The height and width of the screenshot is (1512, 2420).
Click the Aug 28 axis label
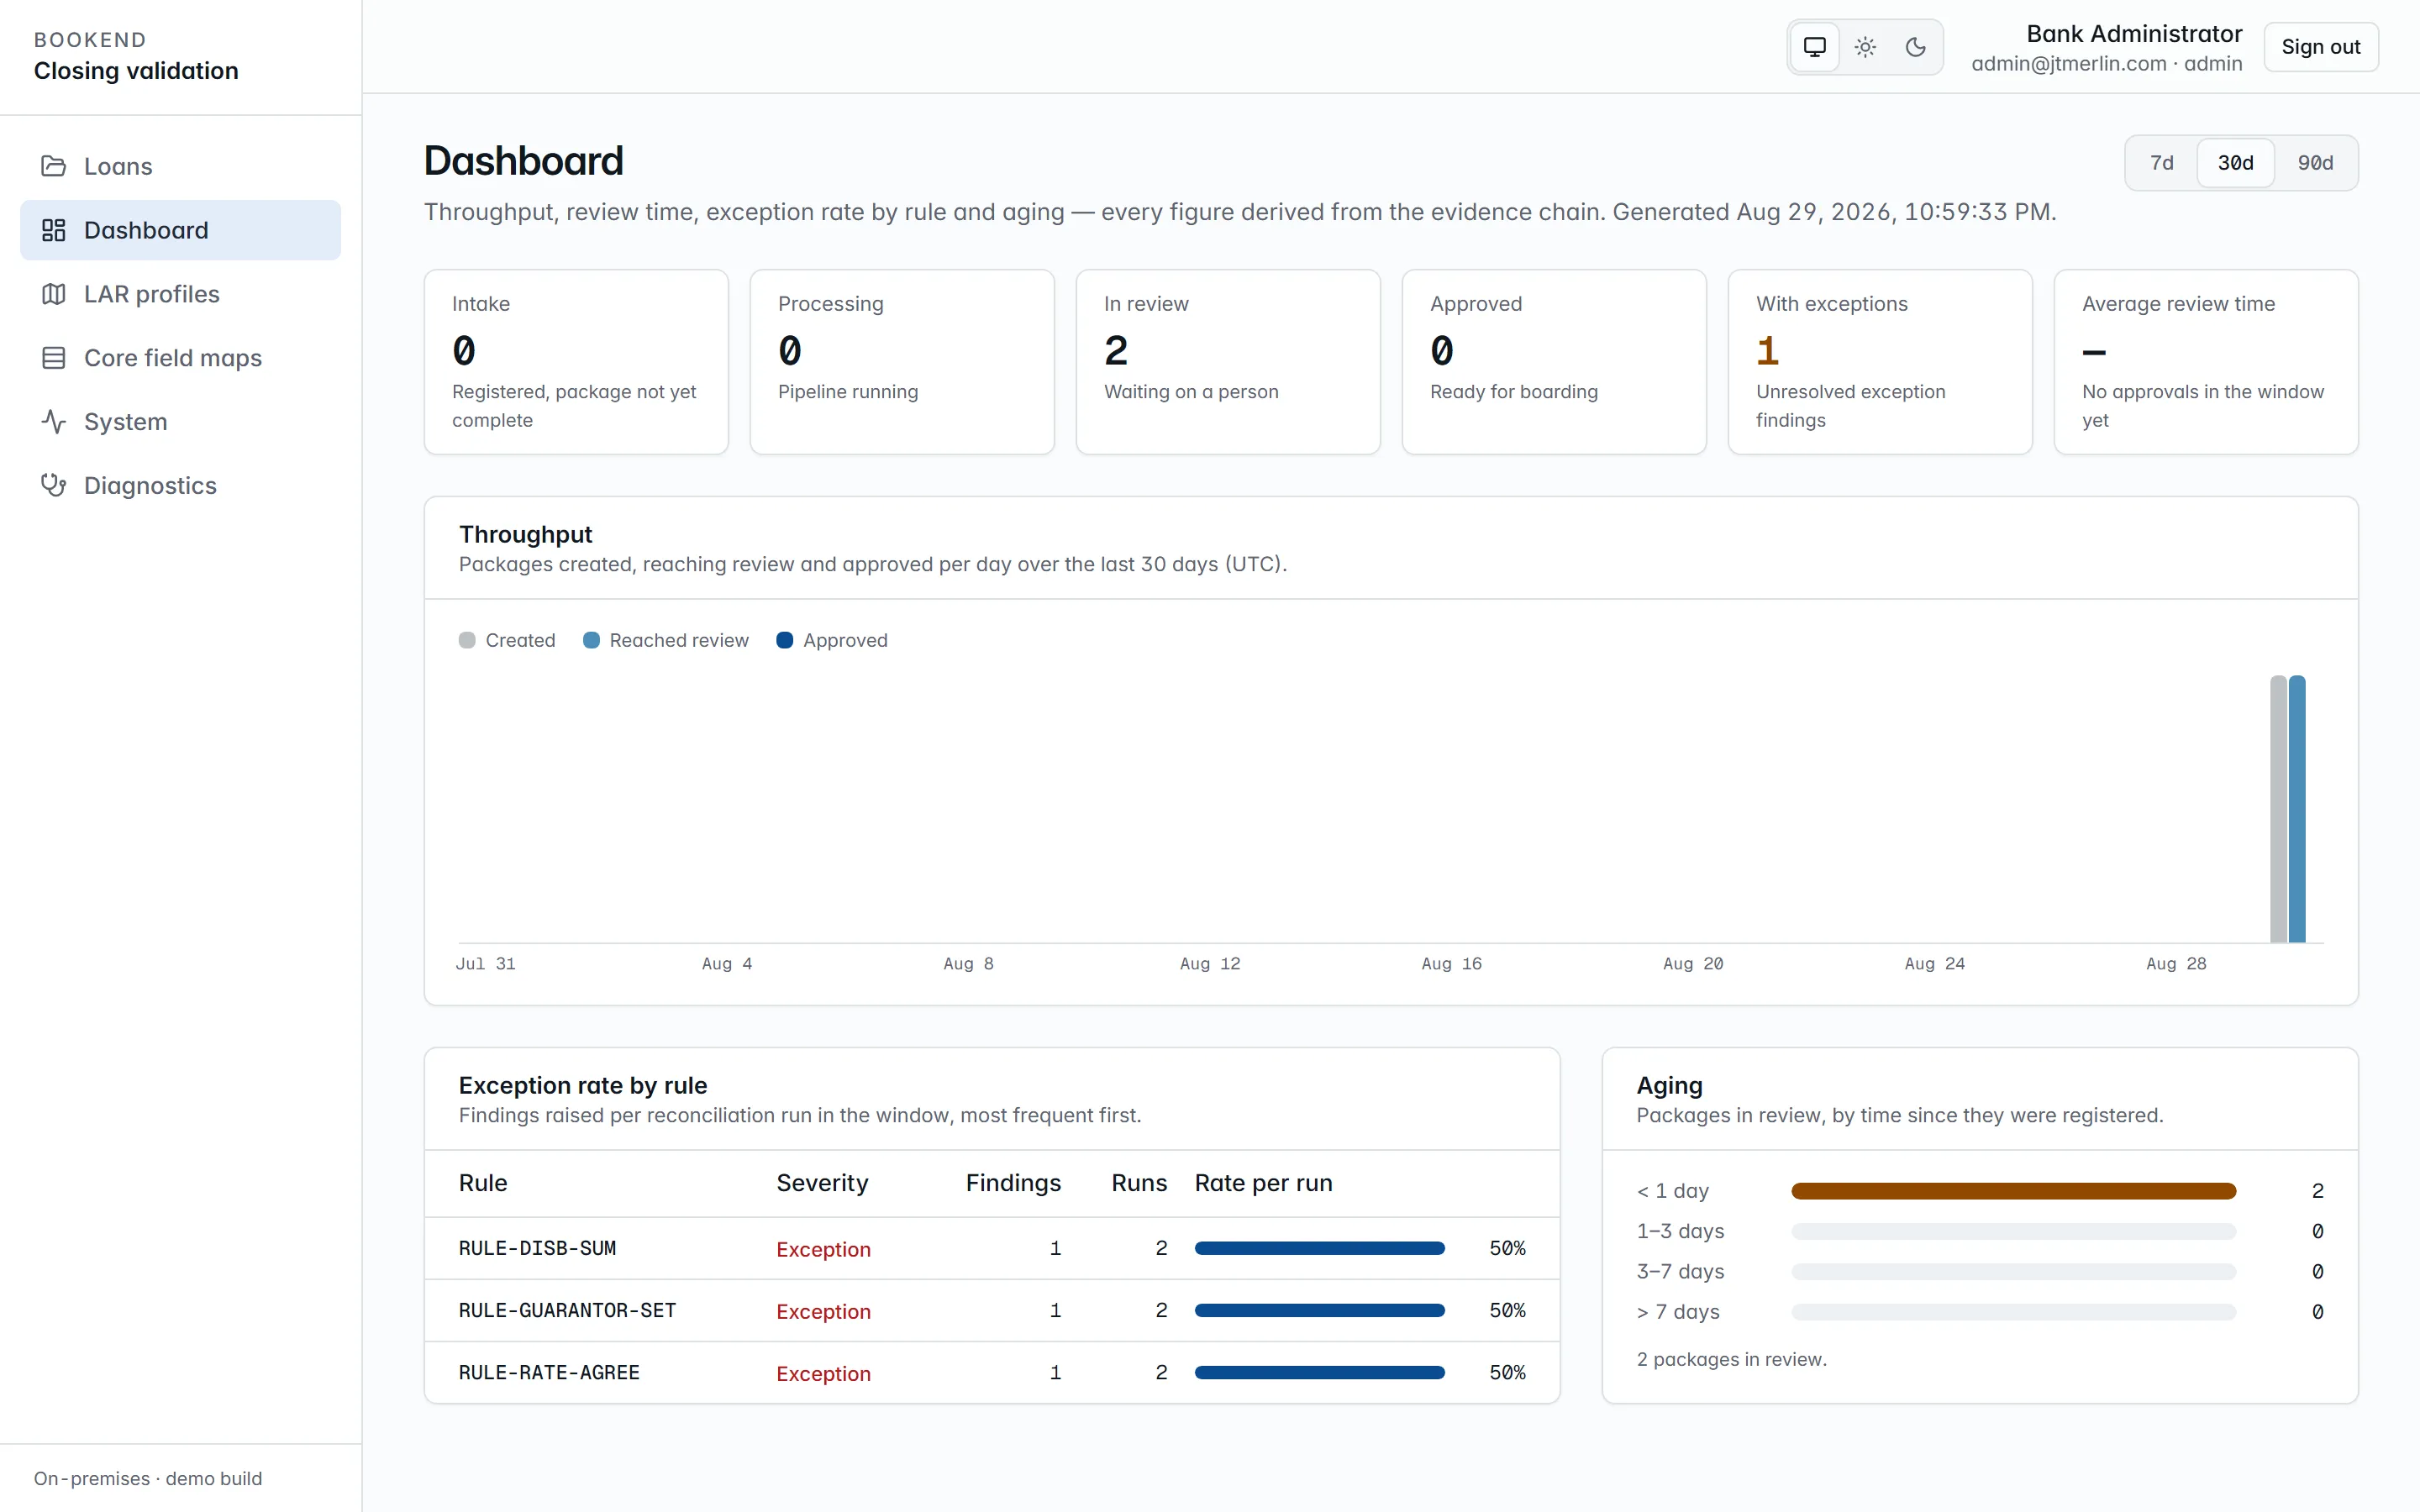tap(2176, 964)
